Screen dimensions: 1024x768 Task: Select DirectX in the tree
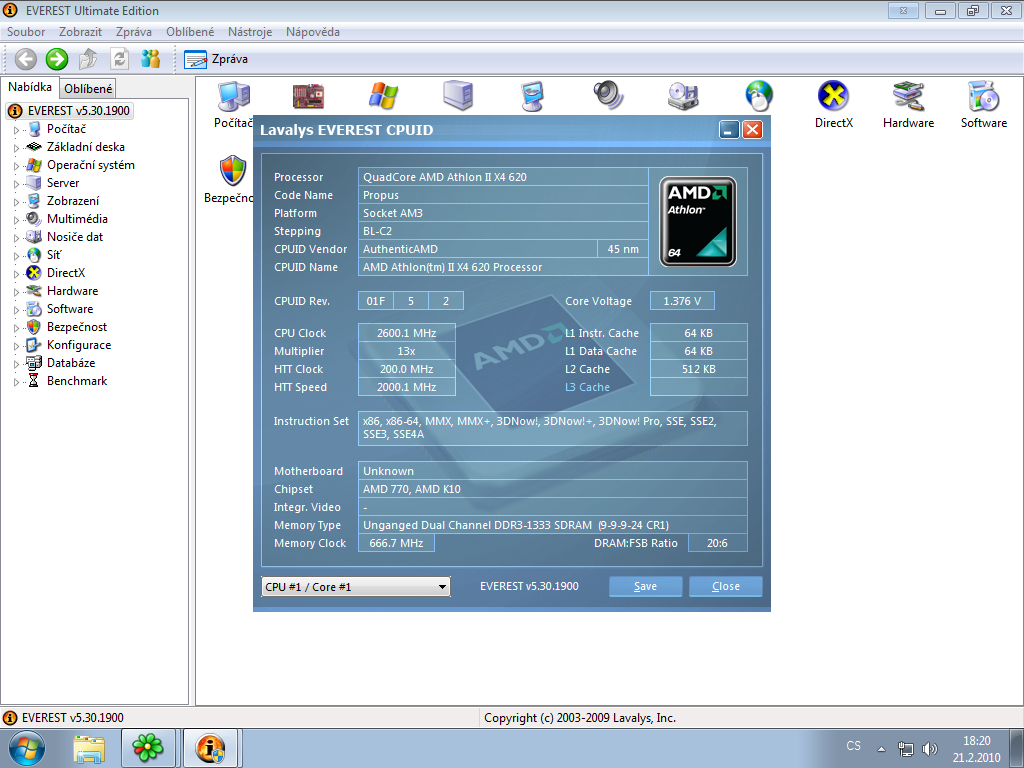point(66,273)
